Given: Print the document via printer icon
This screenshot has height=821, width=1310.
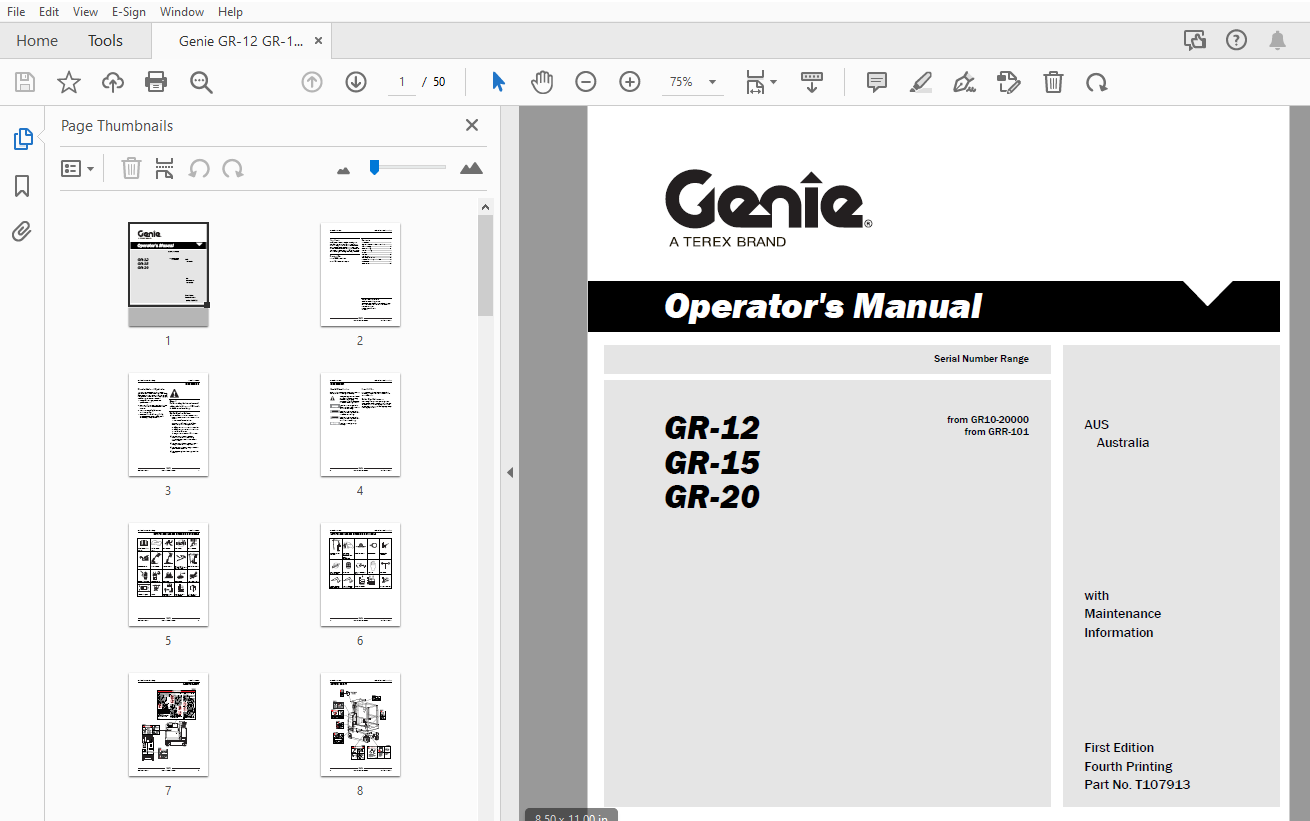Looking at the screenshot, I should pos(156,82).
